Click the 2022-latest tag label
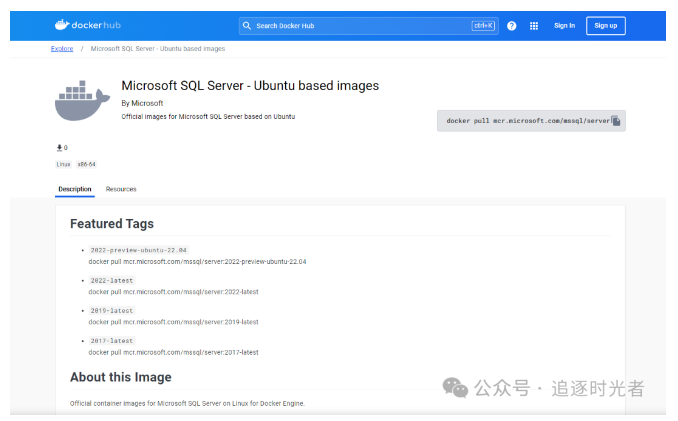 pyautogui.click(x=111, y=281)
